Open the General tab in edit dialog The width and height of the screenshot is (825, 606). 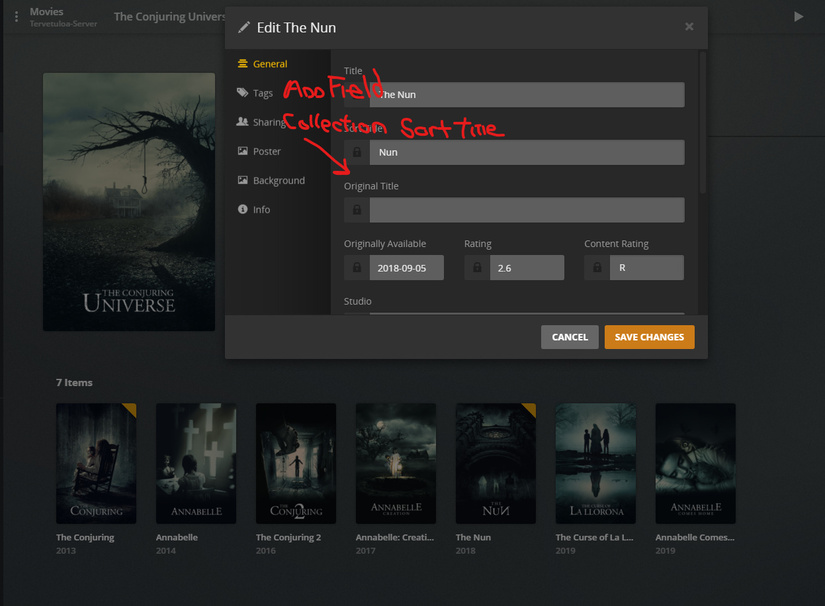[263, 64]
